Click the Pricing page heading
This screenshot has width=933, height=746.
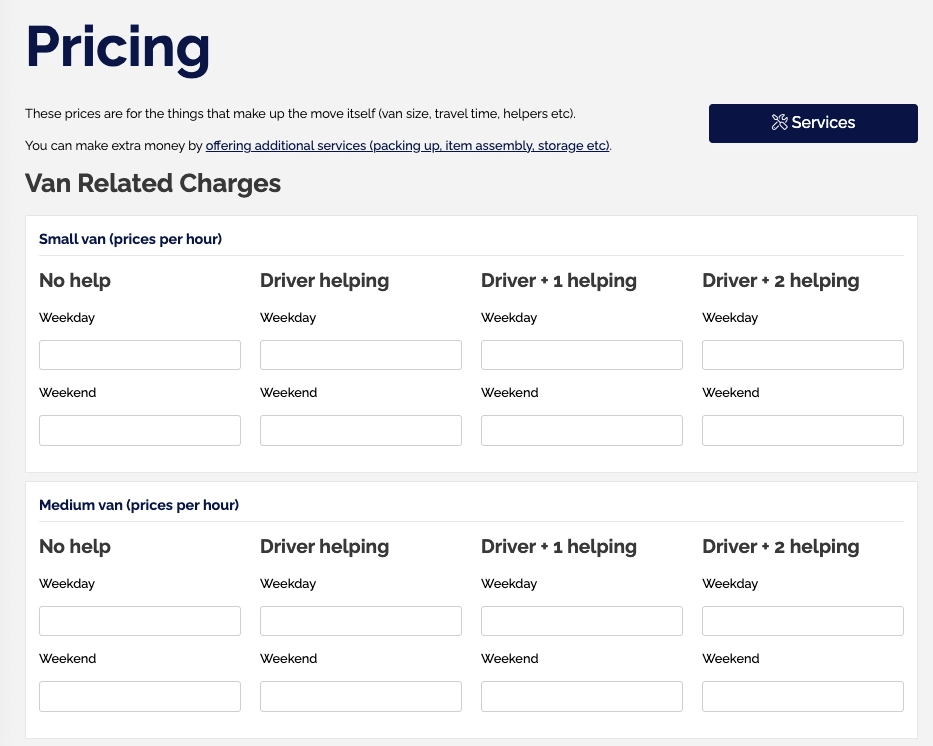pyautogui.click(x=118, y=49)
